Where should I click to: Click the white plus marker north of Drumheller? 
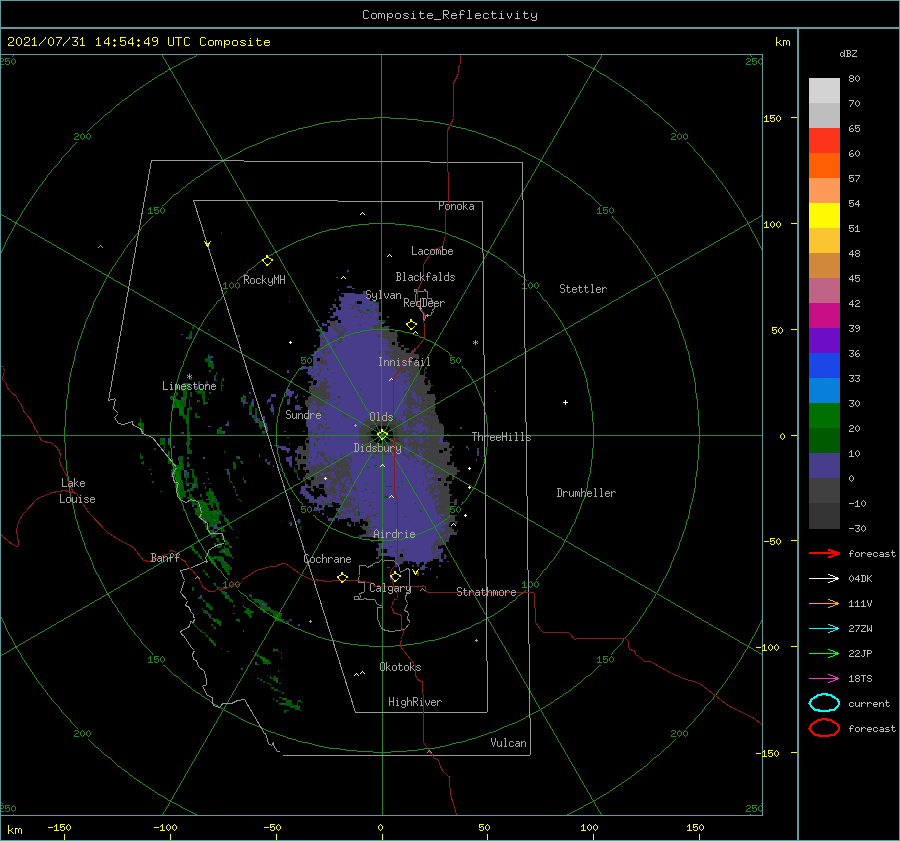[x=565, y=402]
